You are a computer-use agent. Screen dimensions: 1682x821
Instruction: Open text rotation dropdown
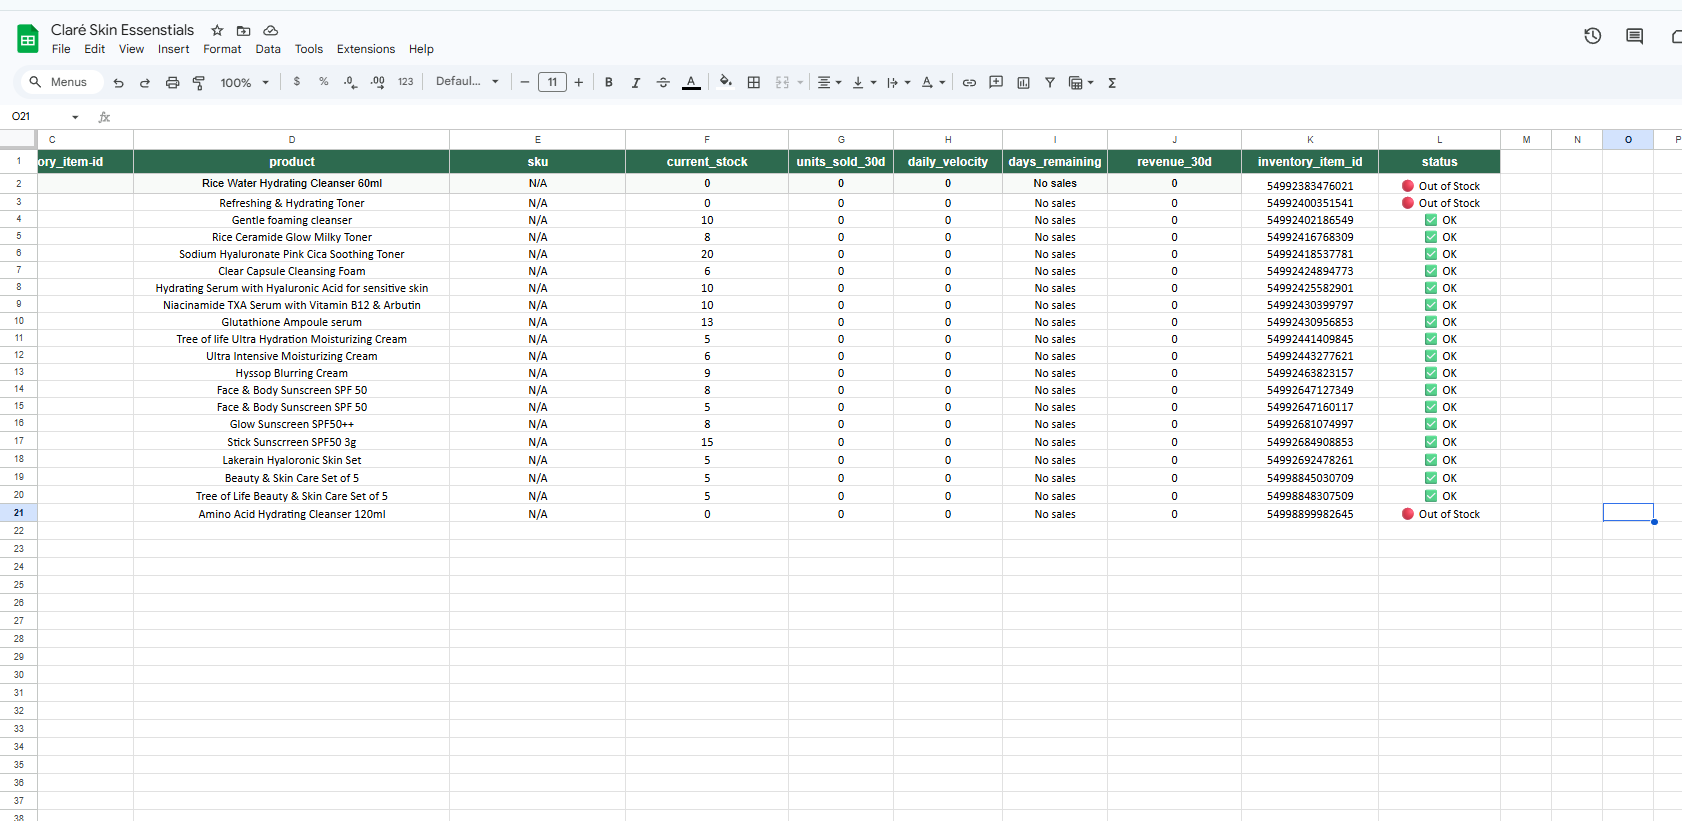pos(933,83)
